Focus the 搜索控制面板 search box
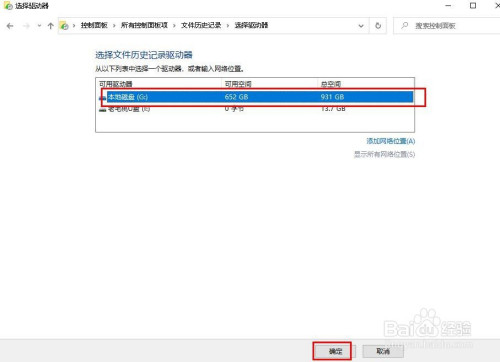The image size is (500, 362). tap(447, 26)
